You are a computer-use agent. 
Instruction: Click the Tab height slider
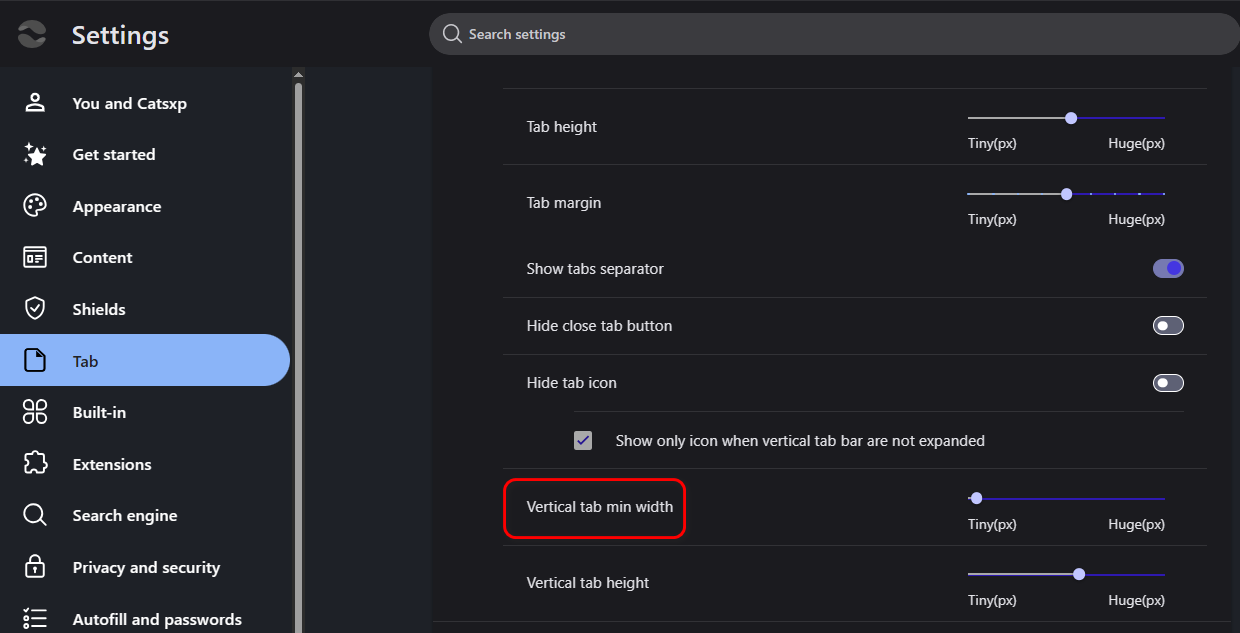tap(1066, 118)
